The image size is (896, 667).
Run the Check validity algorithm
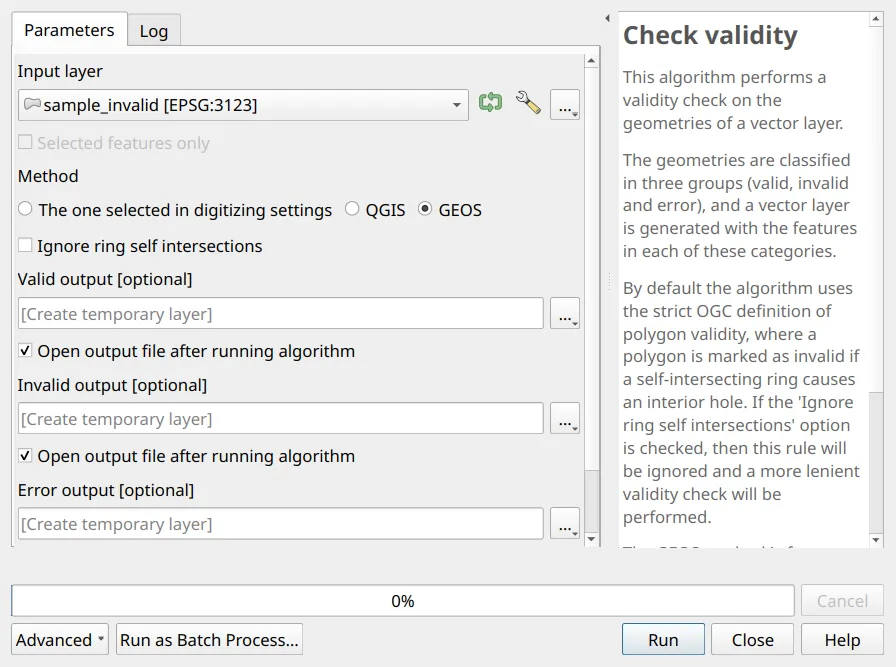pyautogui.click(x=663, y=640)
